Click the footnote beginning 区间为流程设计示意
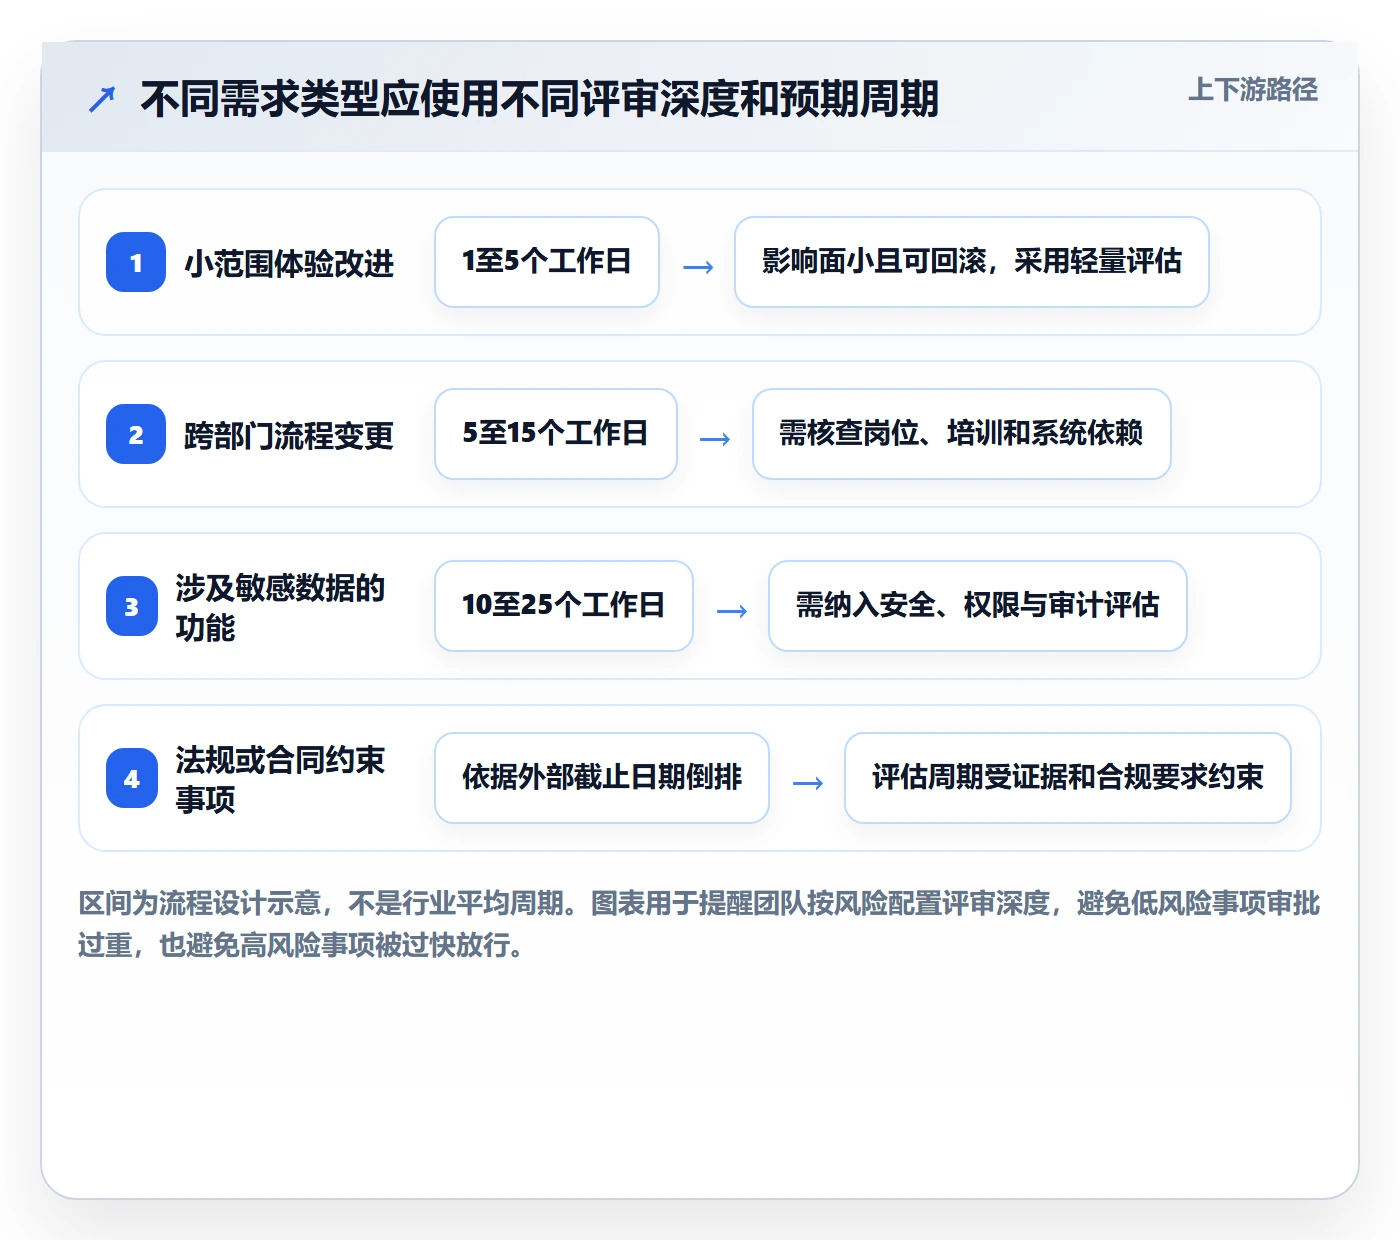The image size is (1400, 1240). click(x=699, y=924)
